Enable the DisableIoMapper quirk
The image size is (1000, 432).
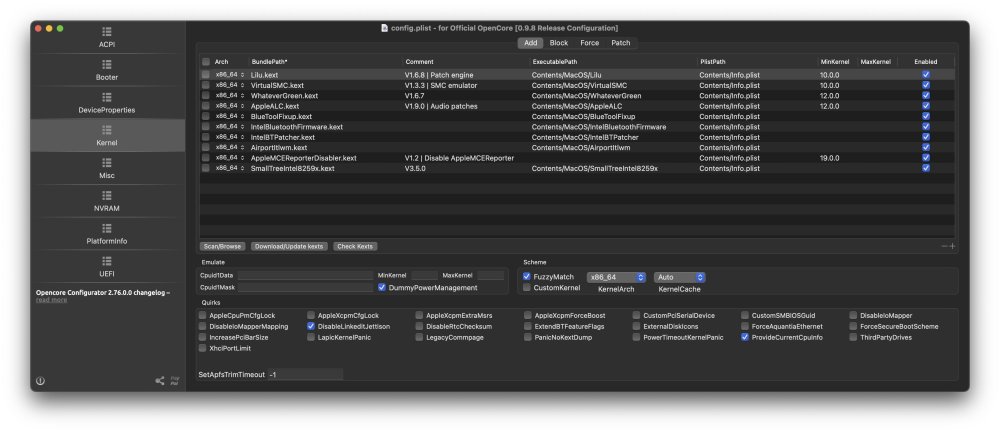point(853,315)
